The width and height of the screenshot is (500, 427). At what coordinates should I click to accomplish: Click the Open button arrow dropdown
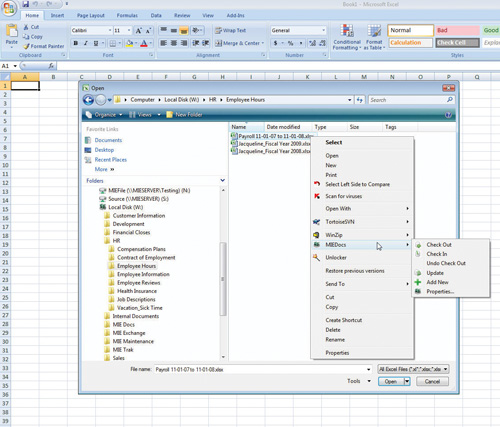407,381
